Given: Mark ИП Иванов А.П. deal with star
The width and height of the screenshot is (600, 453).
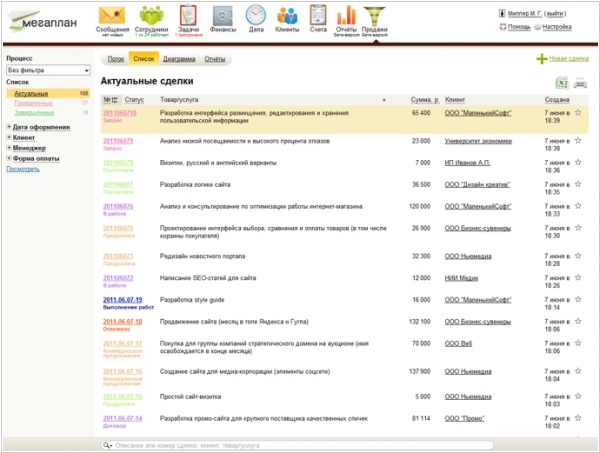Looking at the screenshot, I should pos(578,162).
